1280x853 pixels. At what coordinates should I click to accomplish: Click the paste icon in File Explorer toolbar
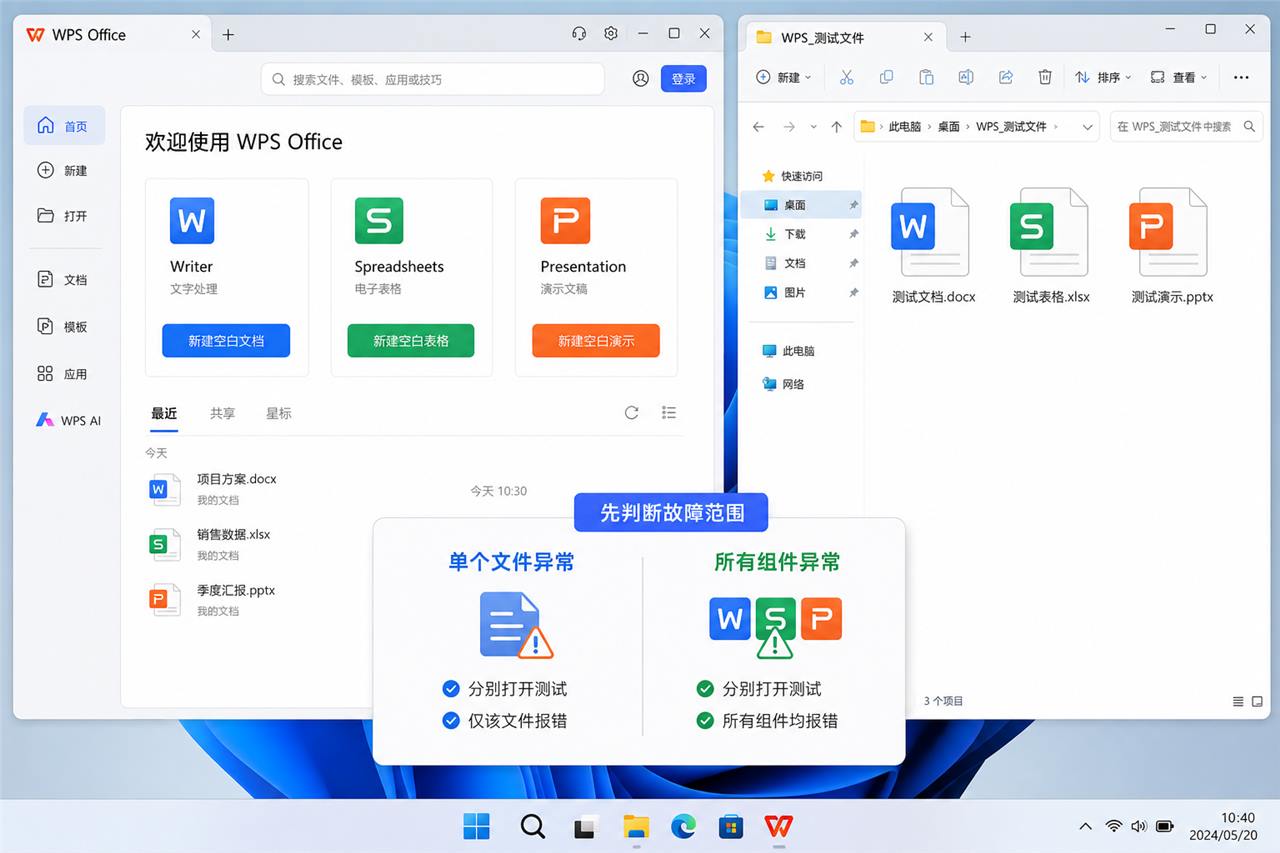click(926, 77)
